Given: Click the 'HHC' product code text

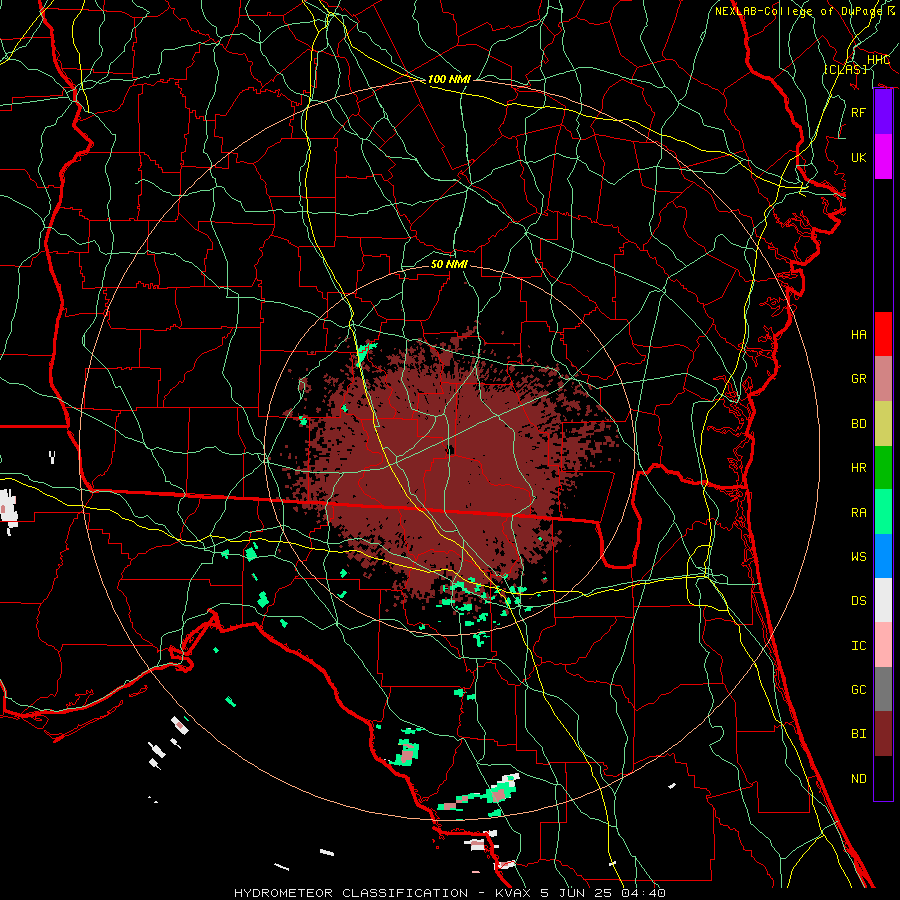Looking at the screenshot, I should (878, 60).
